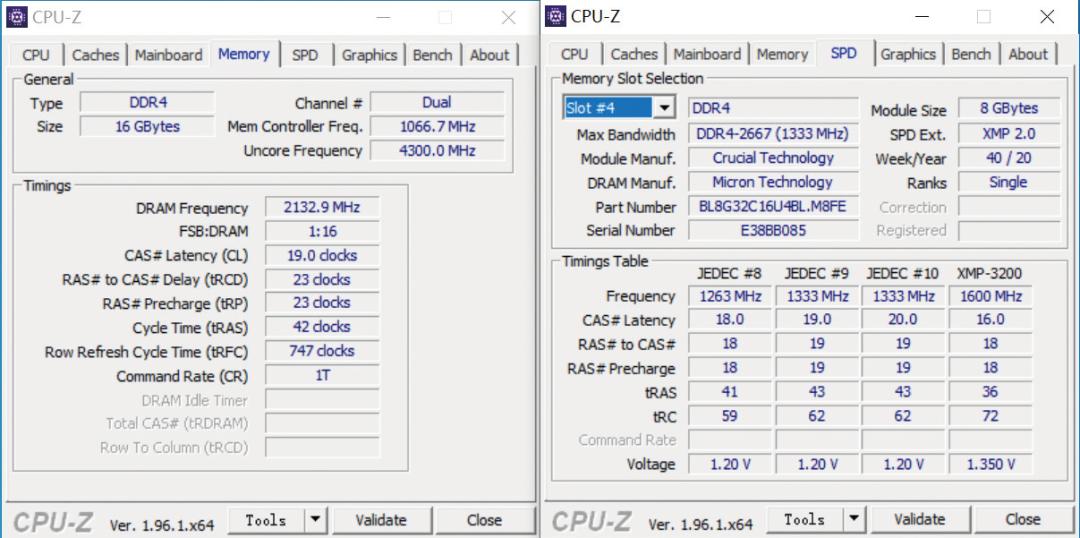Click the Close button in the left window
The image size is (1080, 538).
(484, 520)
